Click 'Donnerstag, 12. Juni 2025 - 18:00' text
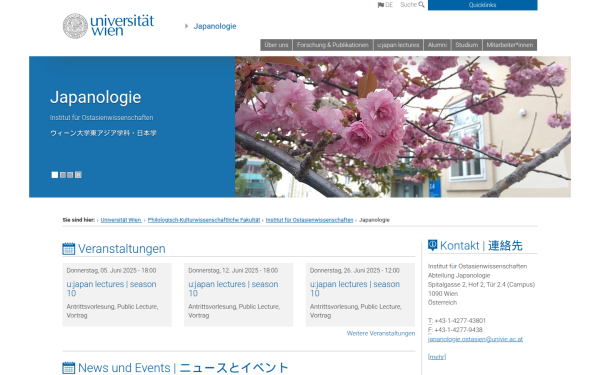 click(x=233, y=271)
